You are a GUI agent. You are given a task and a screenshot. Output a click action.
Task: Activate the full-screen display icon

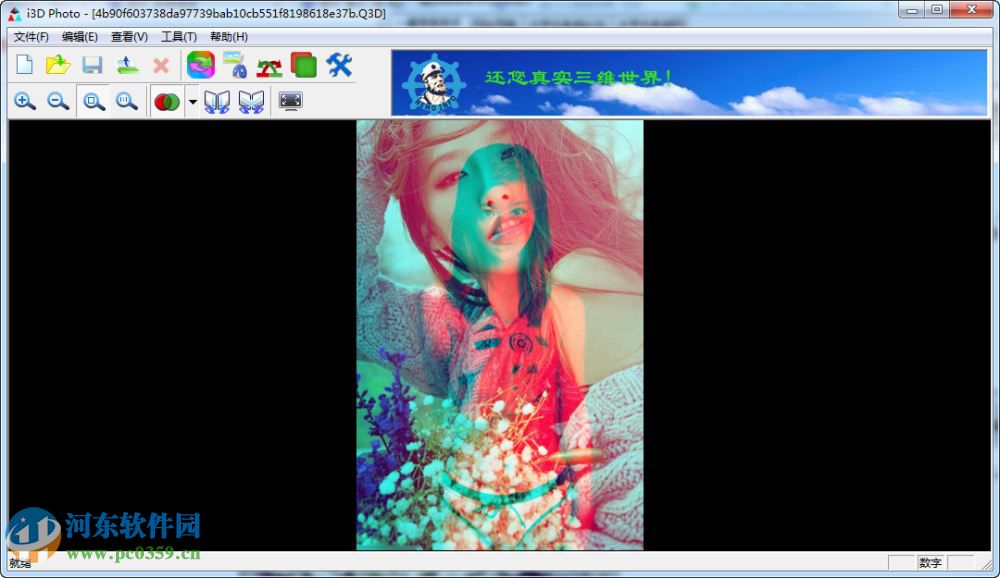290,100
